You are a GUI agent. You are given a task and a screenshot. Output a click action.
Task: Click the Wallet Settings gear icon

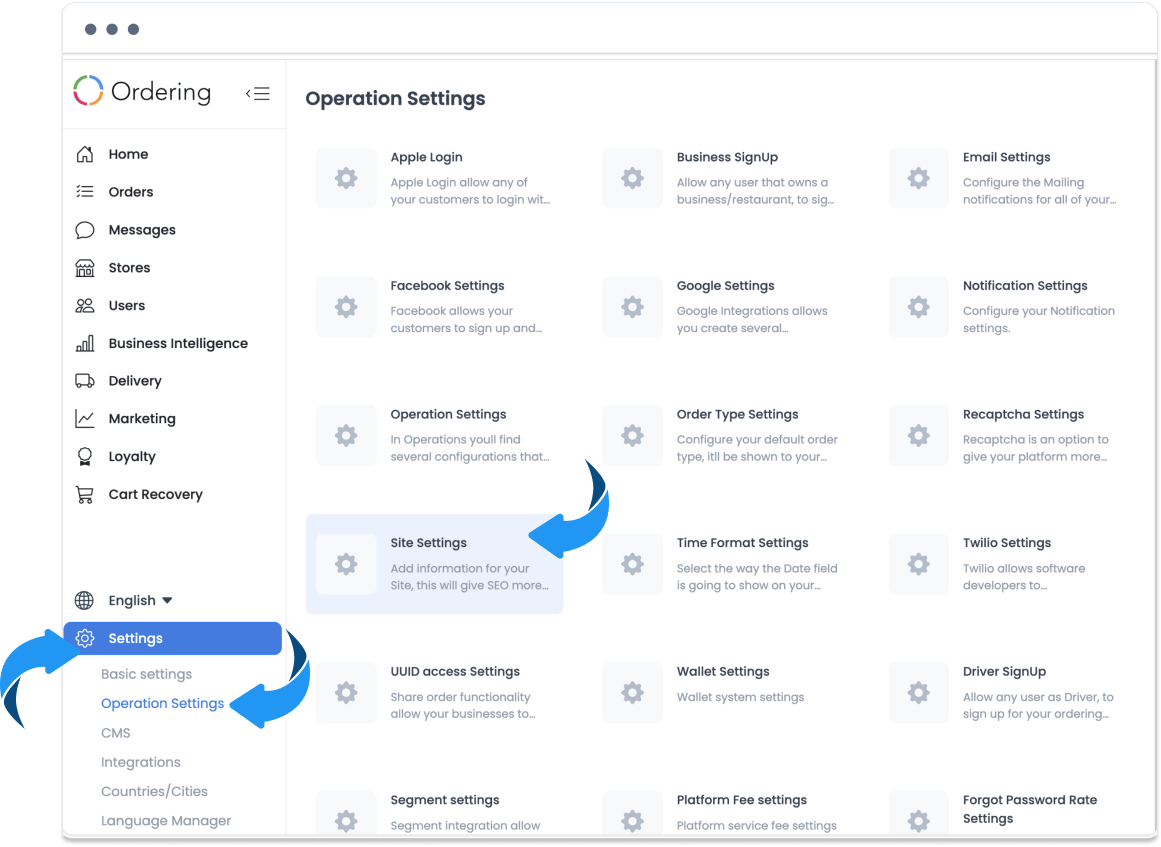point(632,693)
